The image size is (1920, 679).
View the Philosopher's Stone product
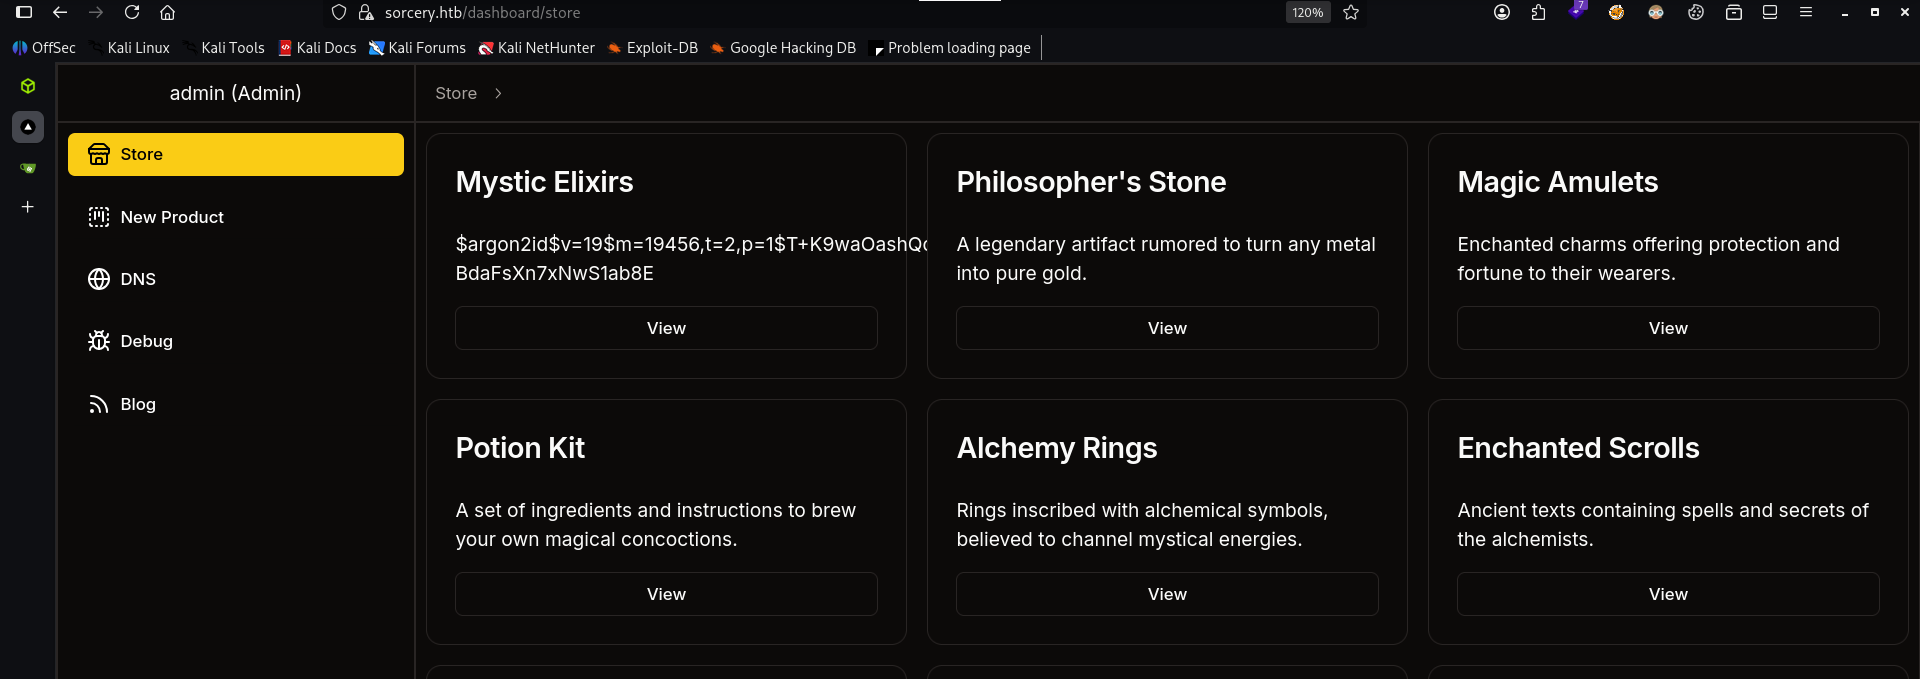(1167, 328)
